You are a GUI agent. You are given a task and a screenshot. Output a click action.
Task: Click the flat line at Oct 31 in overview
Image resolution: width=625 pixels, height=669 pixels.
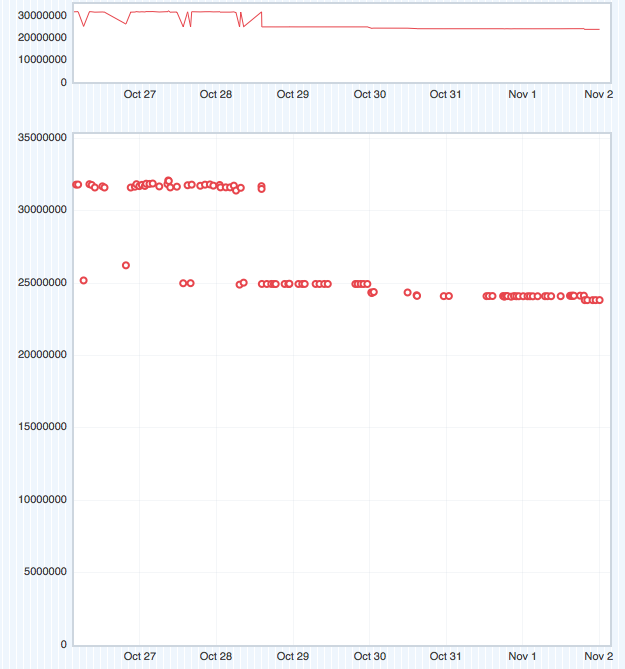(446, 28)
